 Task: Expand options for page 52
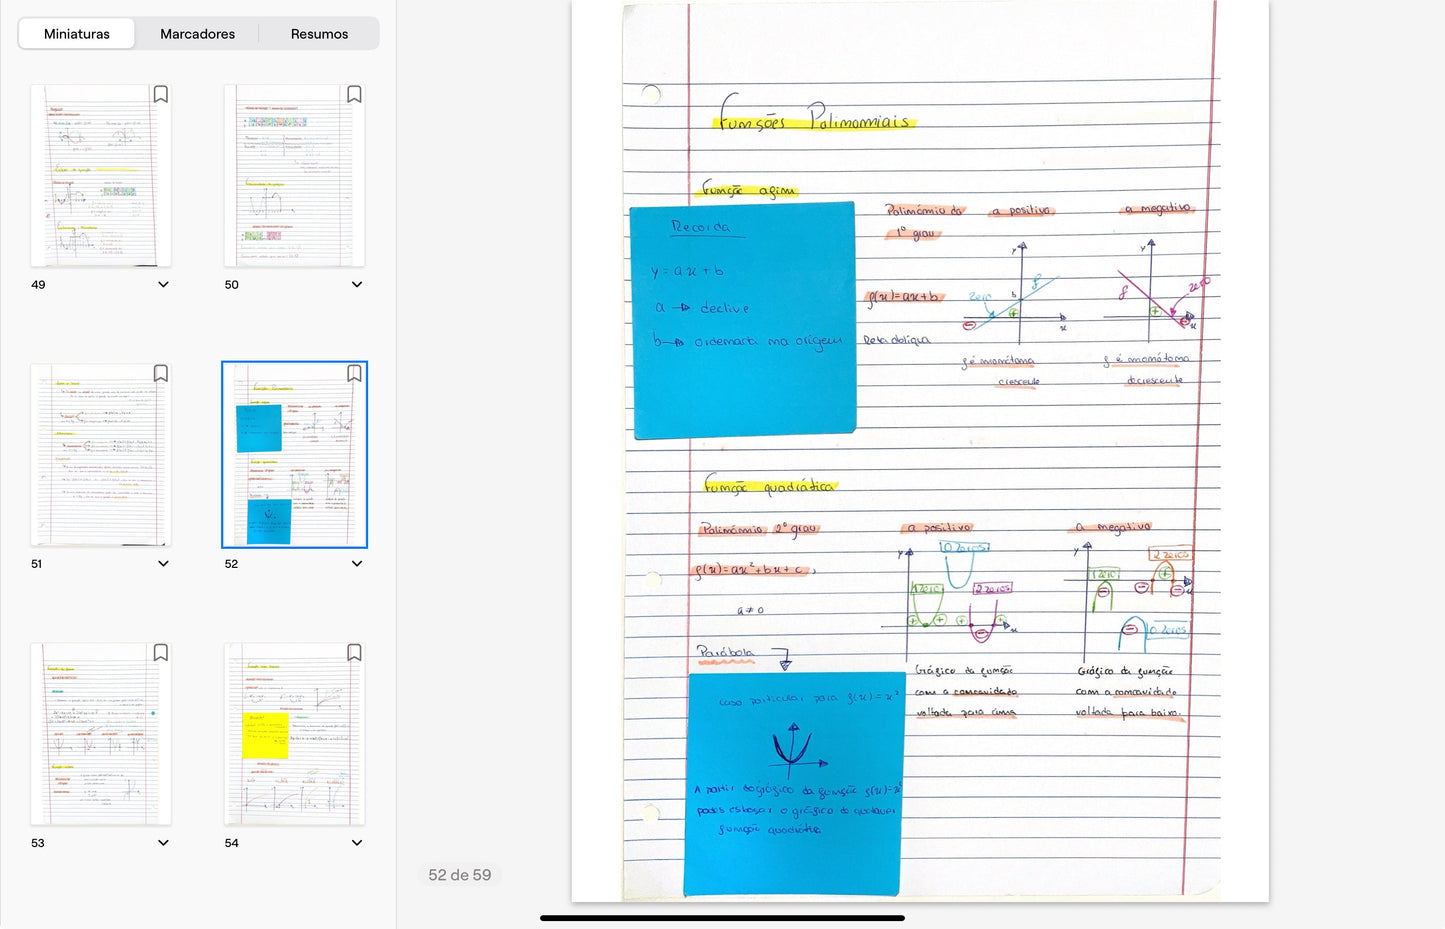pyautogui.click(x=357, y=564)
